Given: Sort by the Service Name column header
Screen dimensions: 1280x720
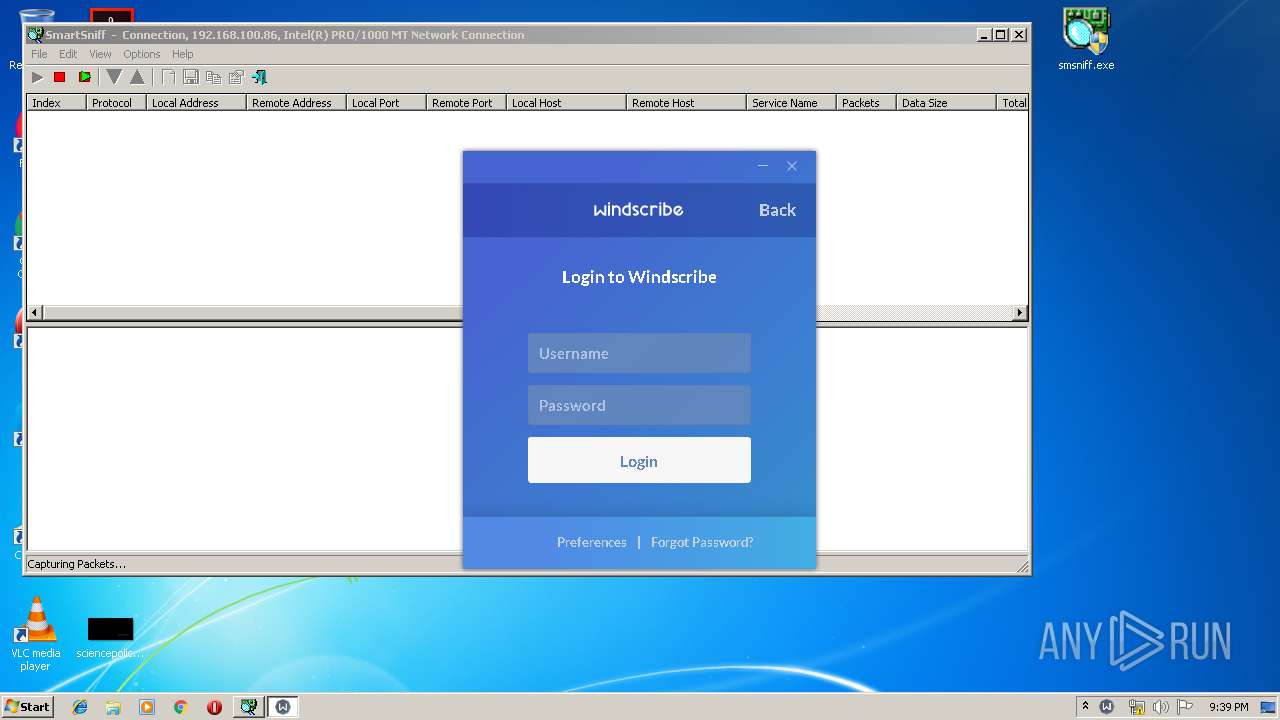Looking at the screenshot, I should coord(791,102).
